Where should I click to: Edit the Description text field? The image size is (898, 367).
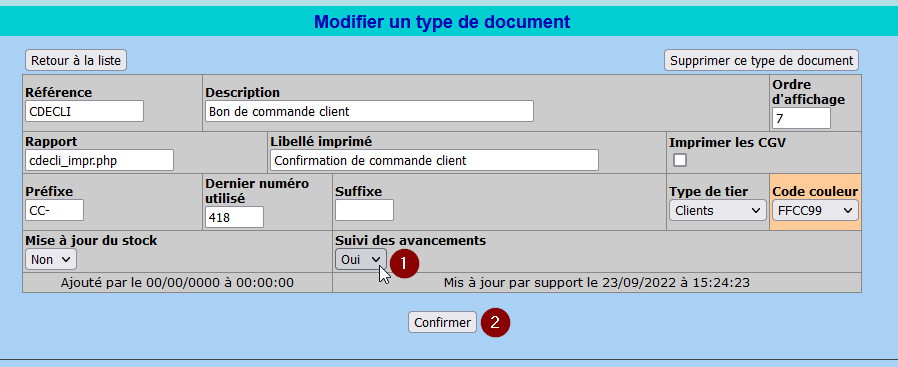(369, 111)
